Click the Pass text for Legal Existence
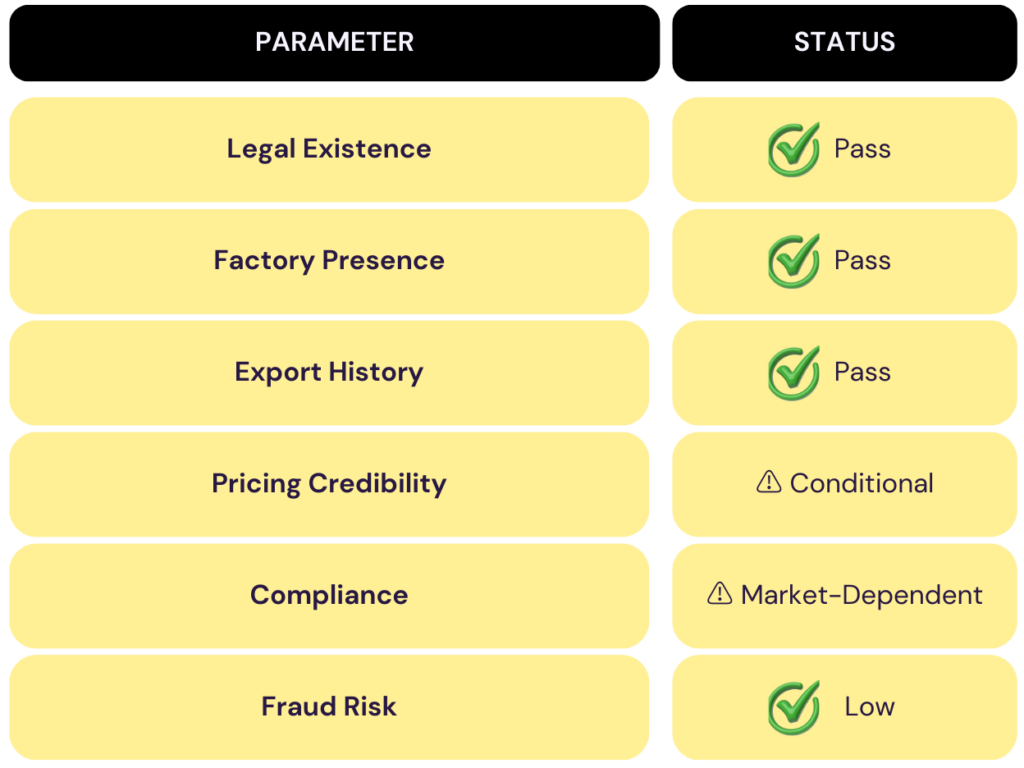Screen dimensions: 1024x768 point(862,149)
